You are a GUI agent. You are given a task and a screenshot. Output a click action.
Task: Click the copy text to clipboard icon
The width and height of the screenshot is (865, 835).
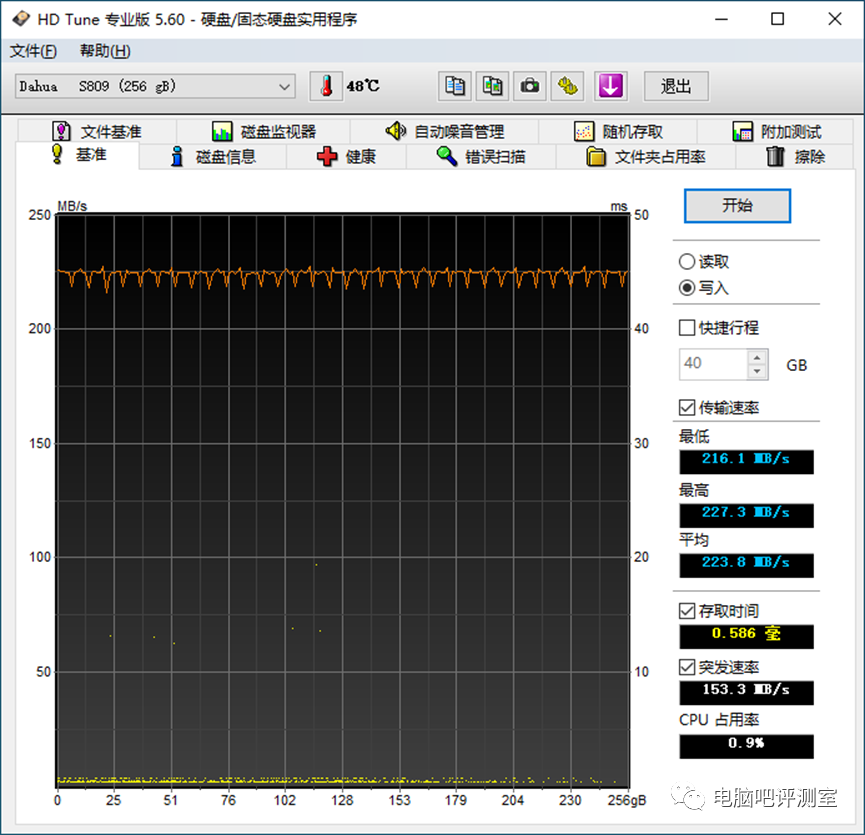(x=455, y=87)
